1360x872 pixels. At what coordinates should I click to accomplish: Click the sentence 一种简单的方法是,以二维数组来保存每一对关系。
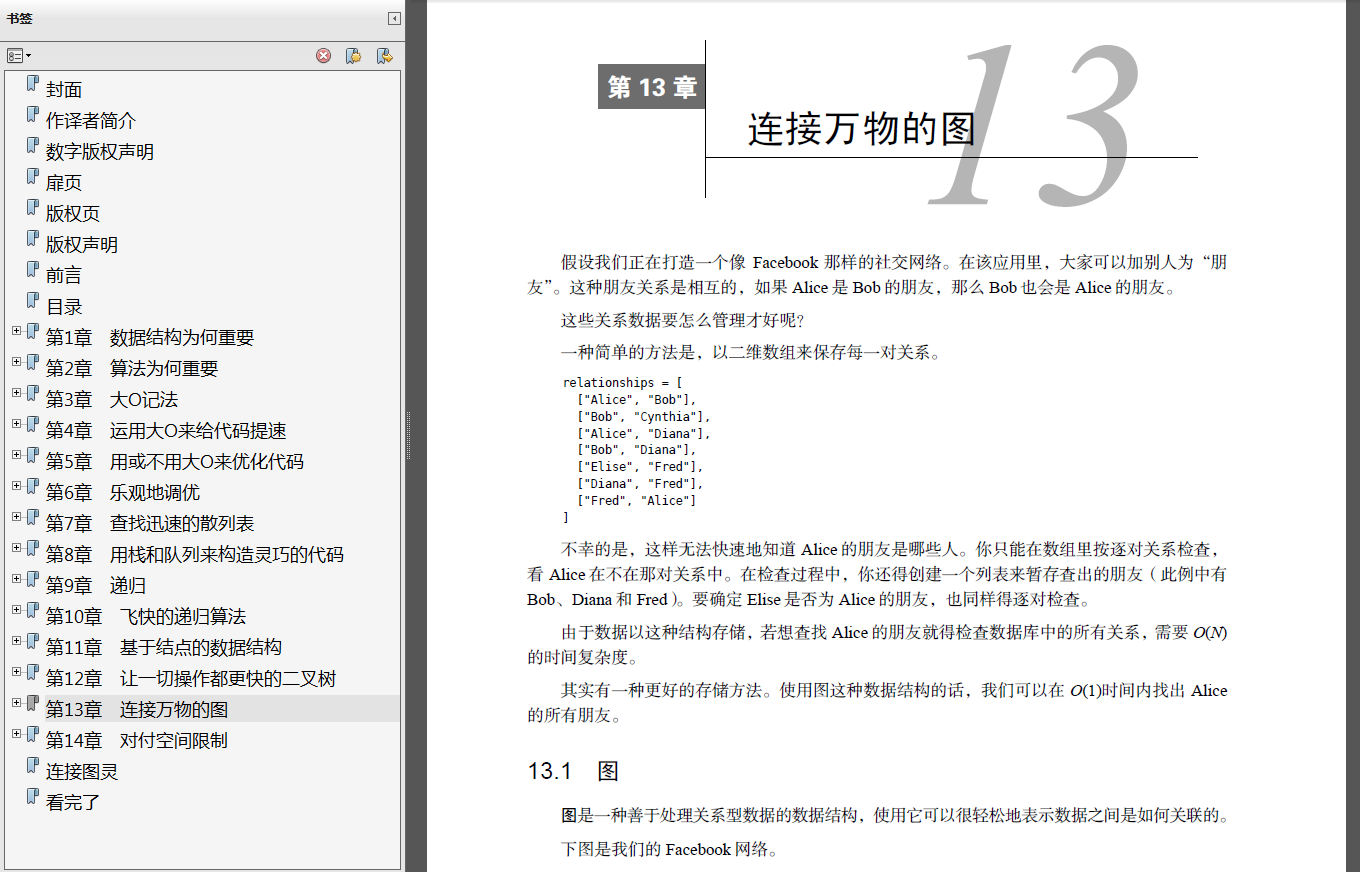pyautogui.click(x=751, y=353)
